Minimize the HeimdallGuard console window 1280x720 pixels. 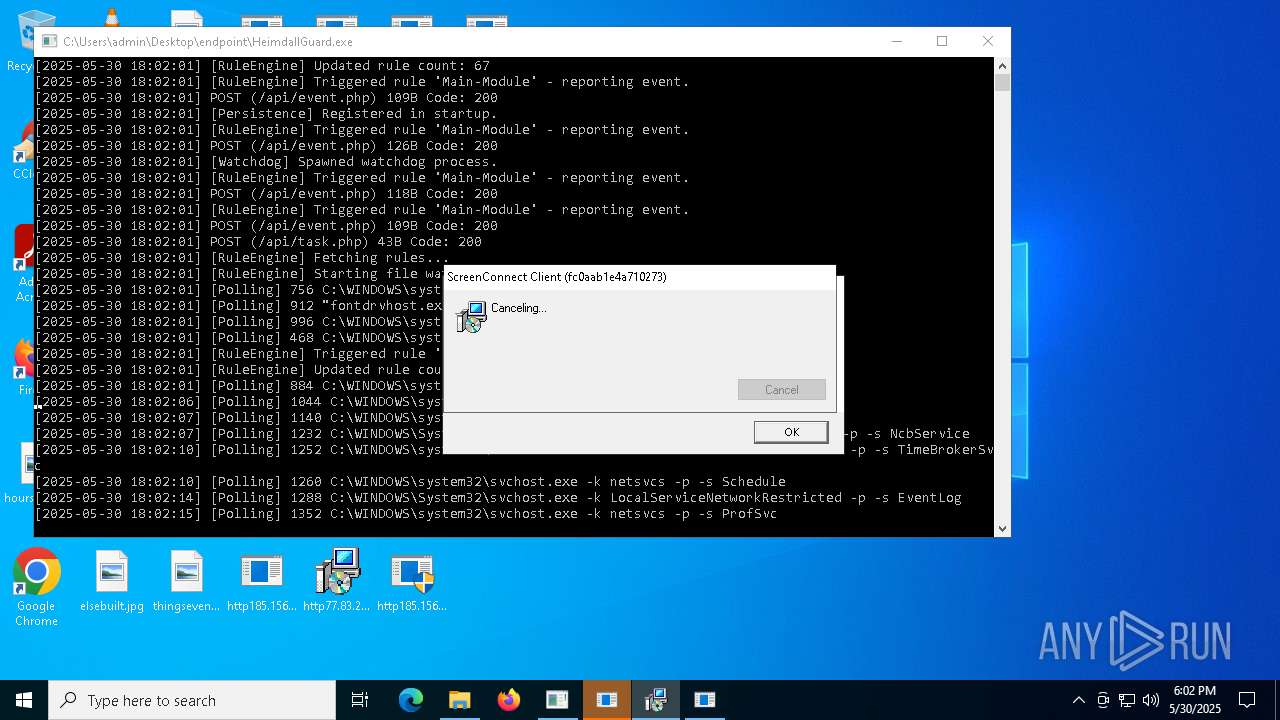(897, 41)
